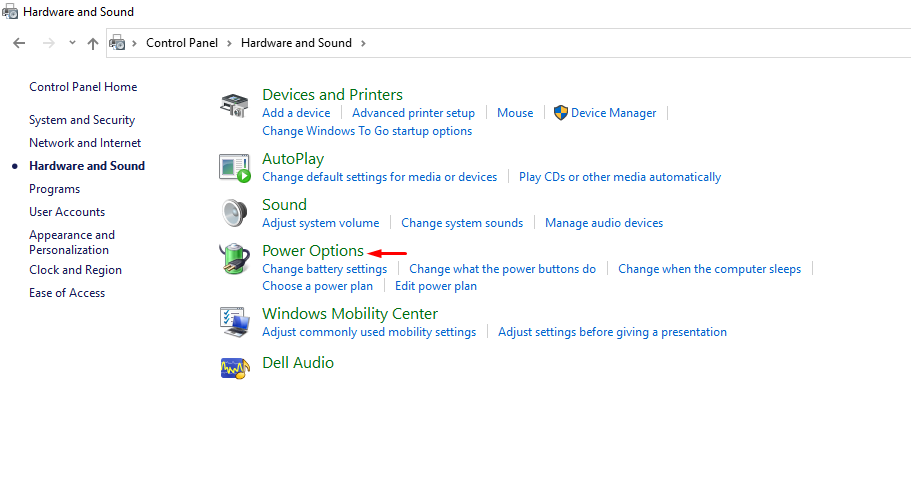Click Edit power plan link
Screen dimensions: 911x491
(x=436, y=286)
